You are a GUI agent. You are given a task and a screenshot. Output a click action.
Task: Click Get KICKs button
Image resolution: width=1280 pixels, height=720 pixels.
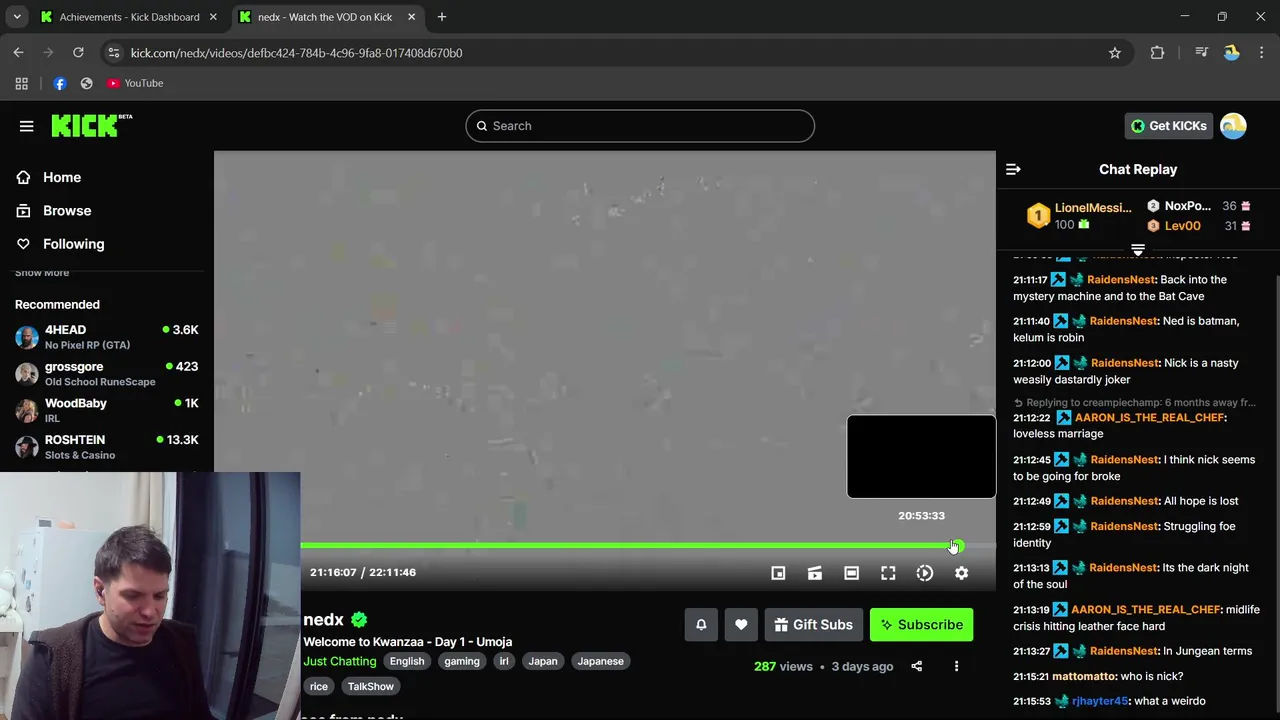tap(1169, 126)
